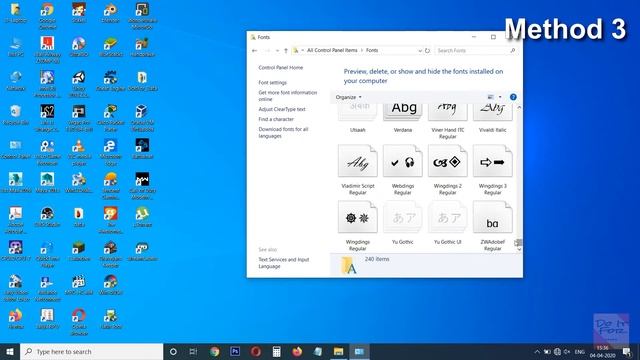This screenshot has height=360, width=640.
Task: Select the Microsoft Edge desktop shortcut
Action: click(x=111, y=152)
